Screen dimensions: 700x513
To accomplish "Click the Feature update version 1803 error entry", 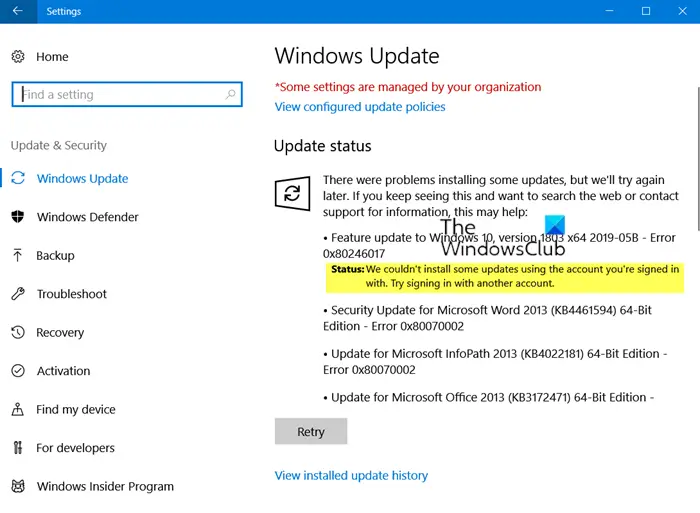I will pos(499,246).
